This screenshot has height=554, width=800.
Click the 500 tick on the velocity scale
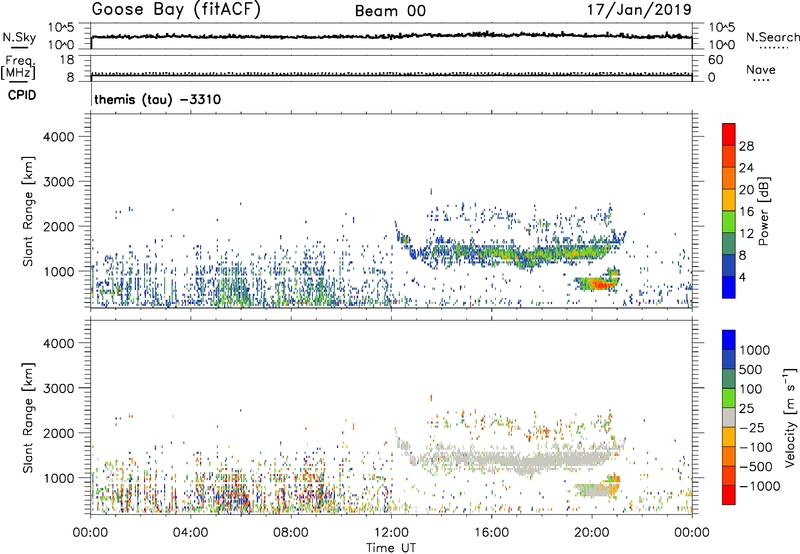click(x=751, y=369)
